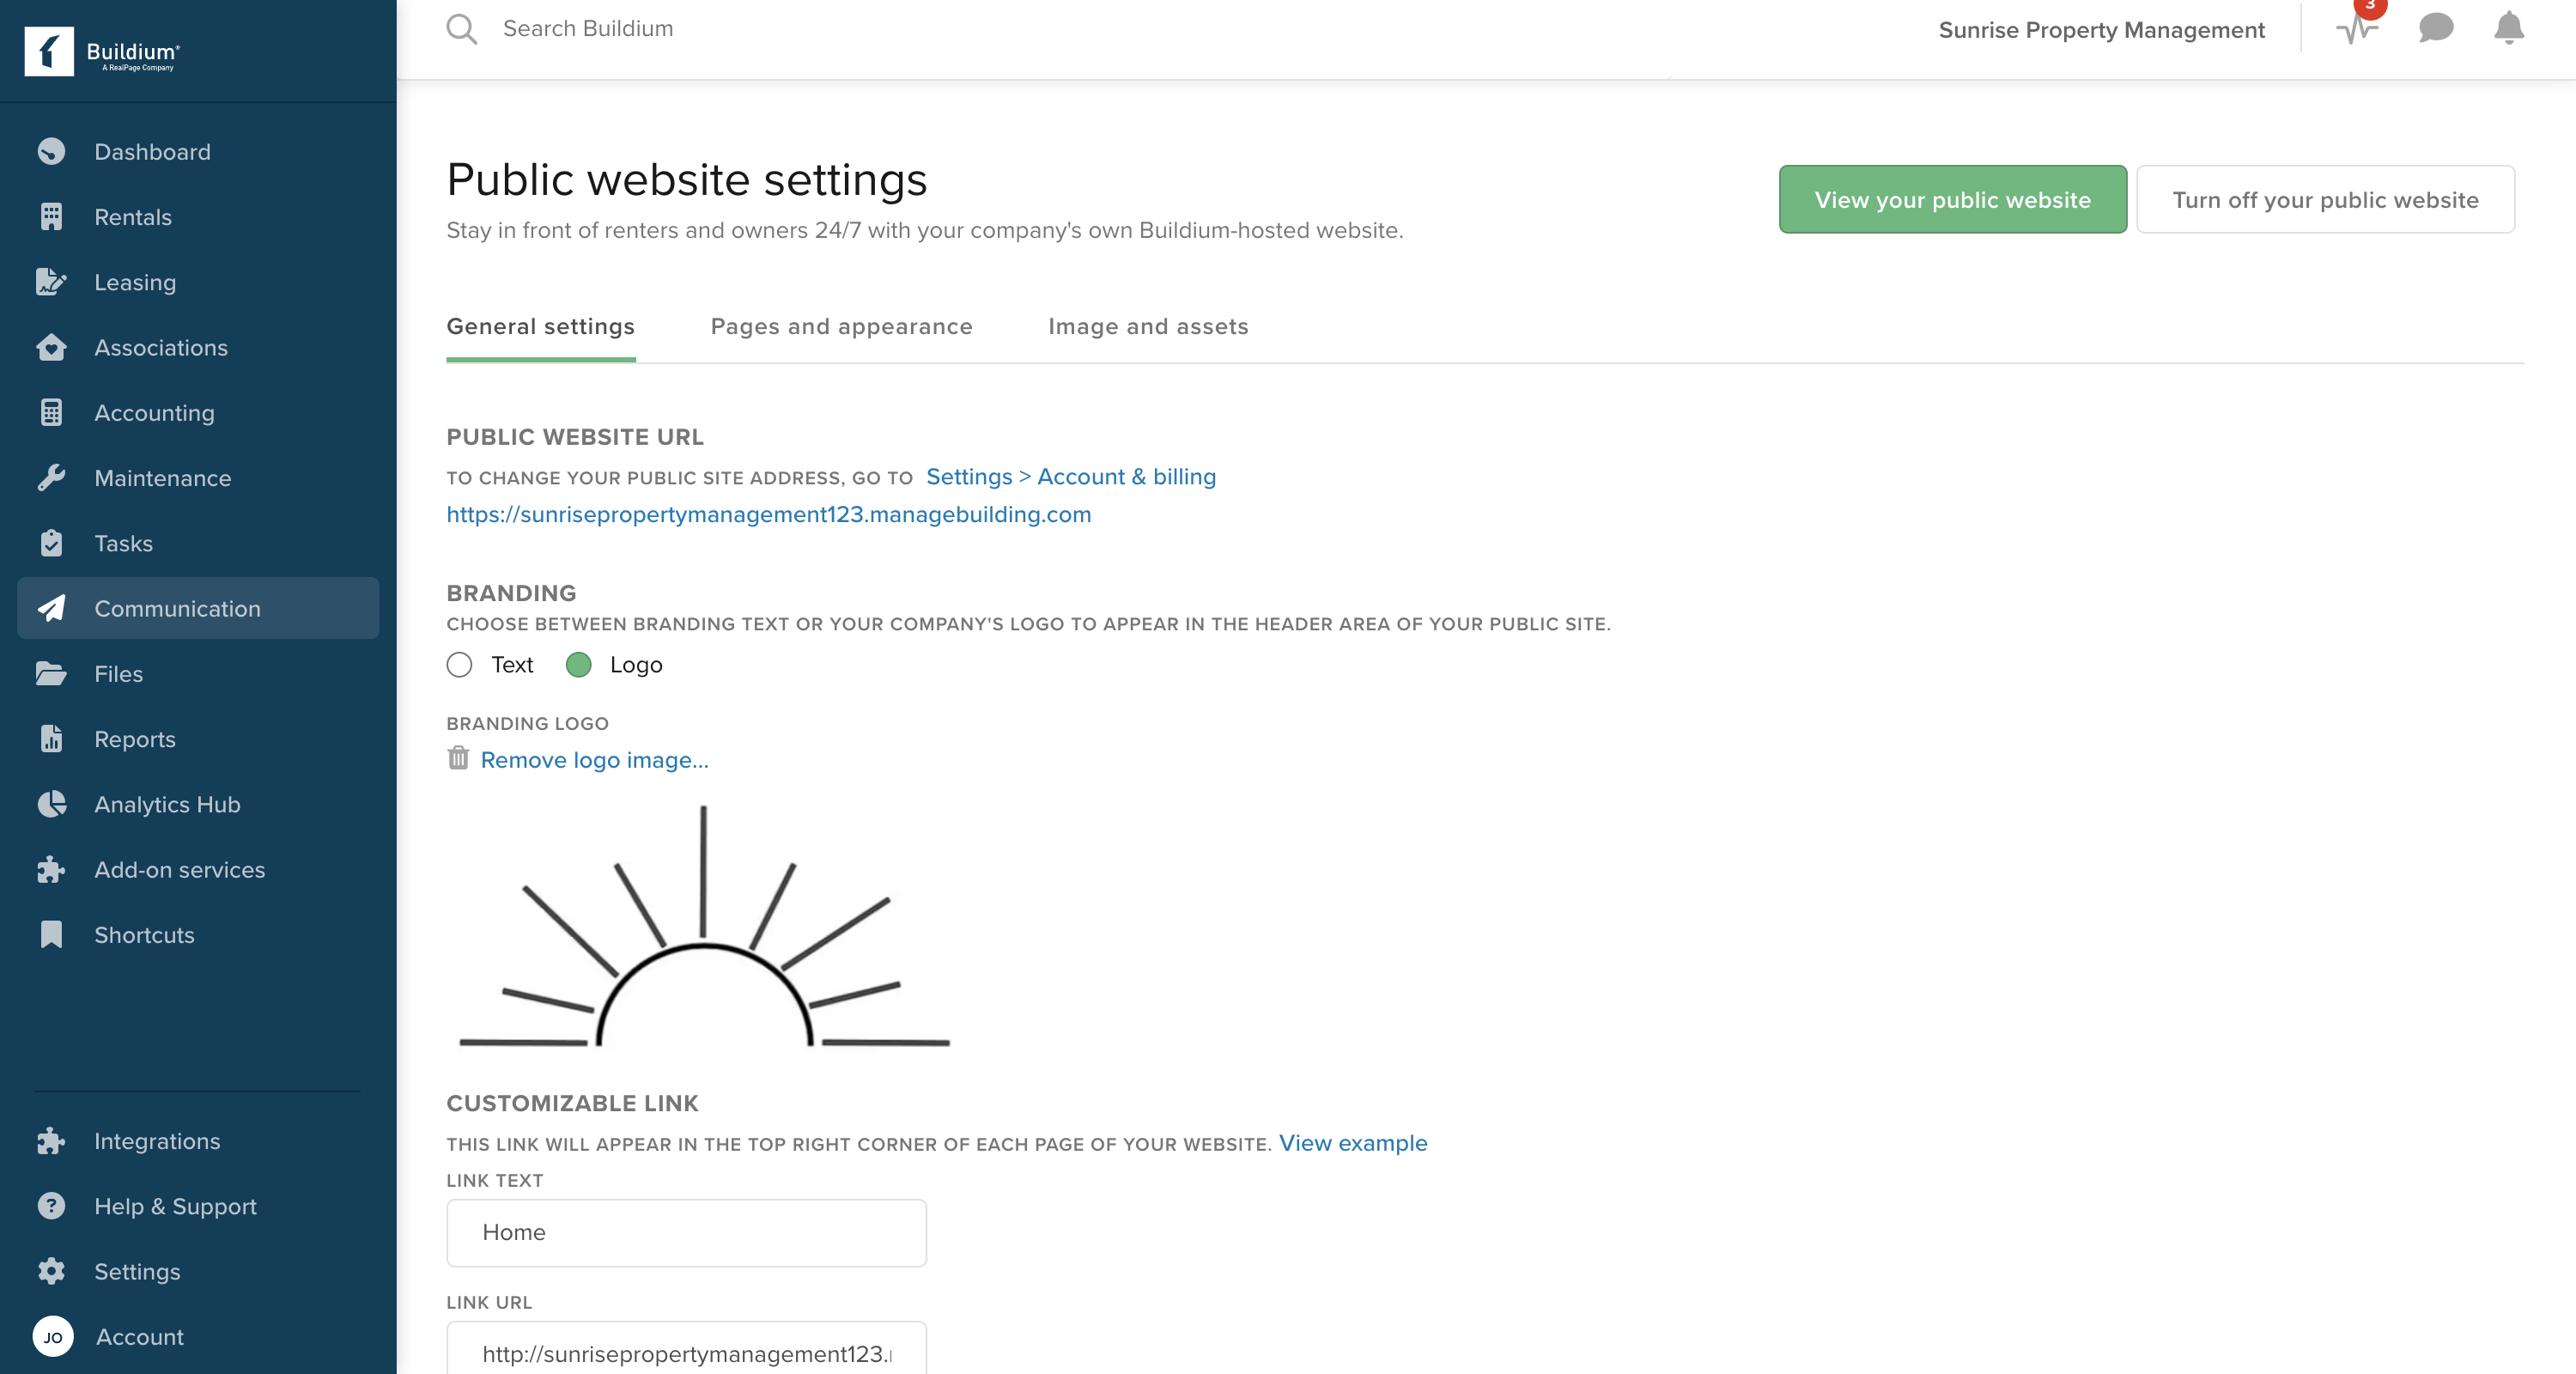Click the Shortcuts bookmark icon
The image size is (2576, 1374).
point(51,934)
